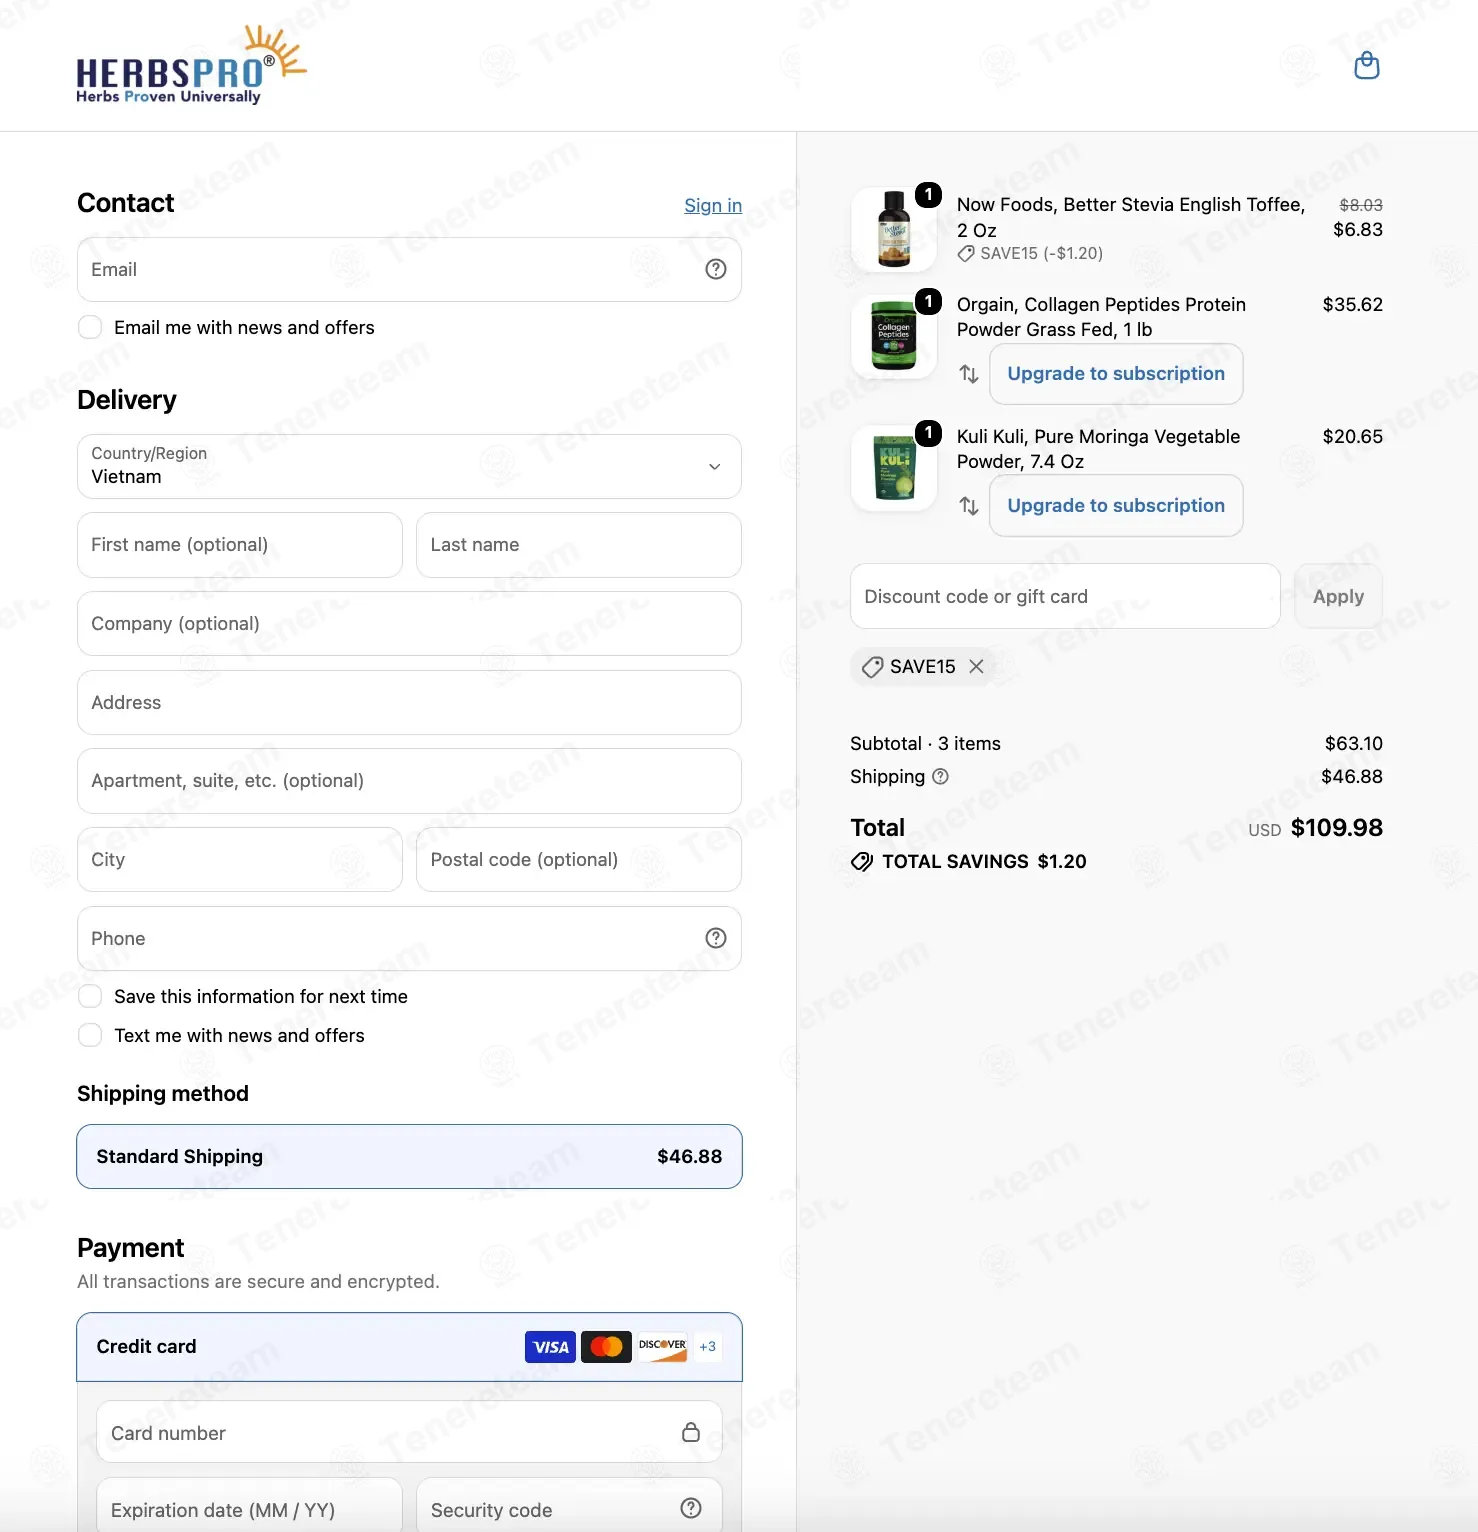Viewport: 1478px width, 1532px height.
Task: Check Email me with news and offers
Action: click(x=90, y=327)
